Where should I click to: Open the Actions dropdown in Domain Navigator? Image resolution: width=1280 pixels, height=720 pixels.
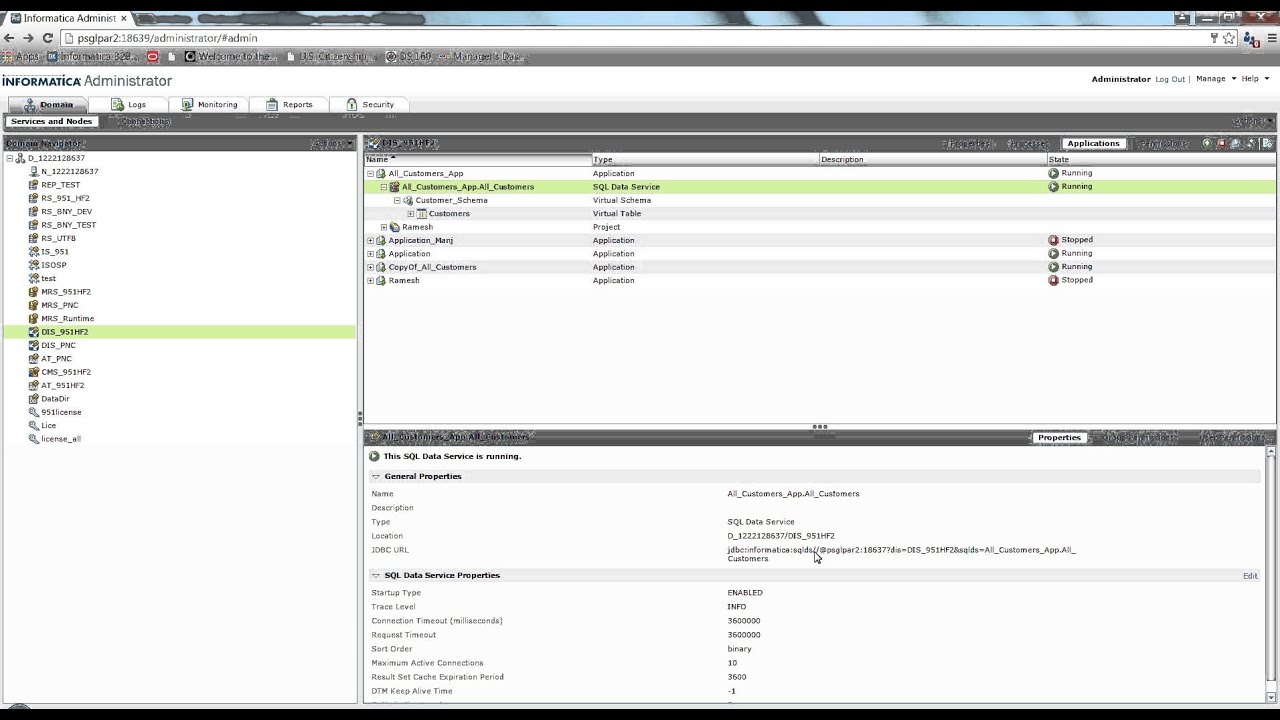[x=332, y=144]
